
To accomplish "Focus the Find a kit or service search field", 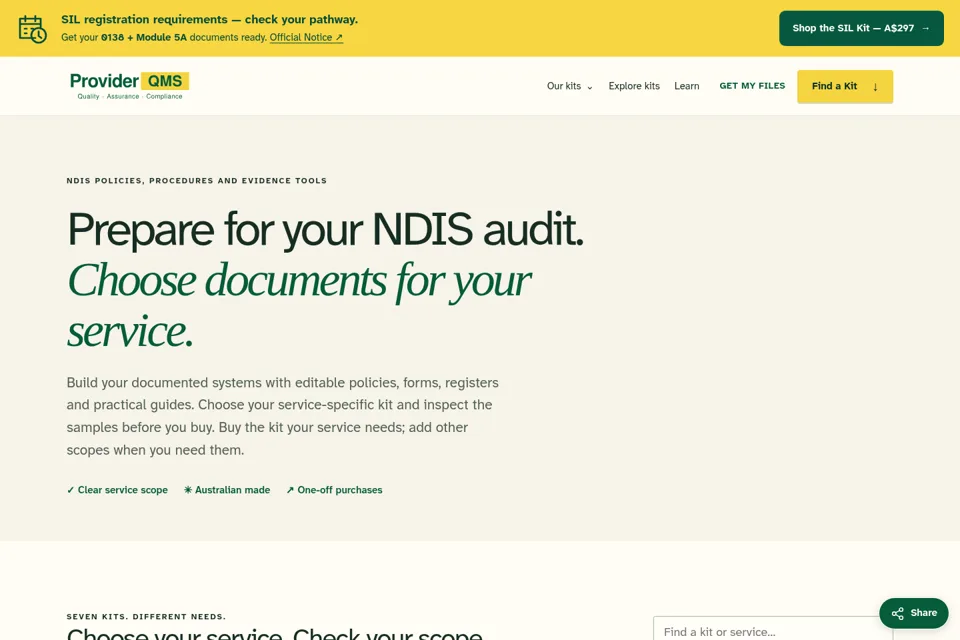I will click(773, 630).
